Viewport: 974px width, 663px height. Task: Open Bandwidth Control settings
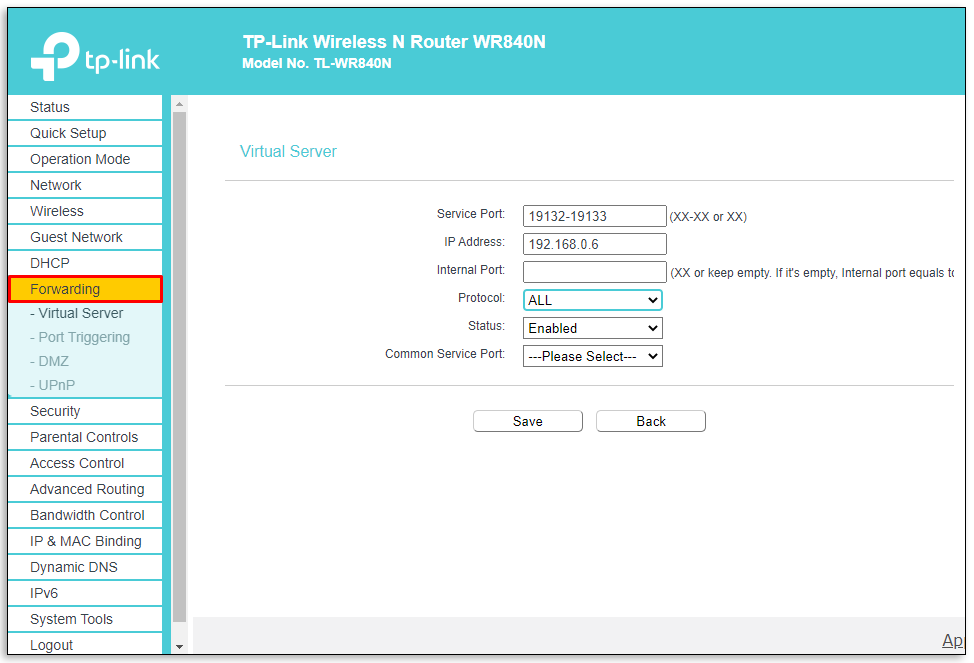(x=85, y=516)
